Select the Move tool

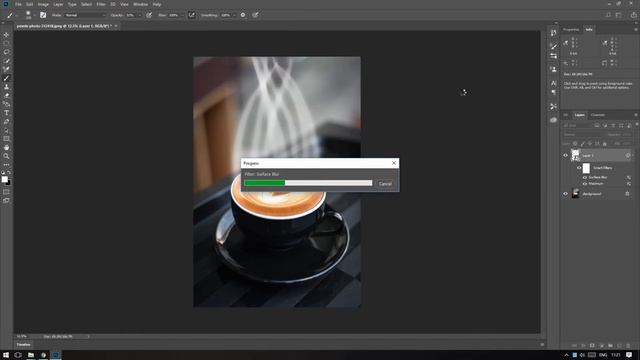6,35
